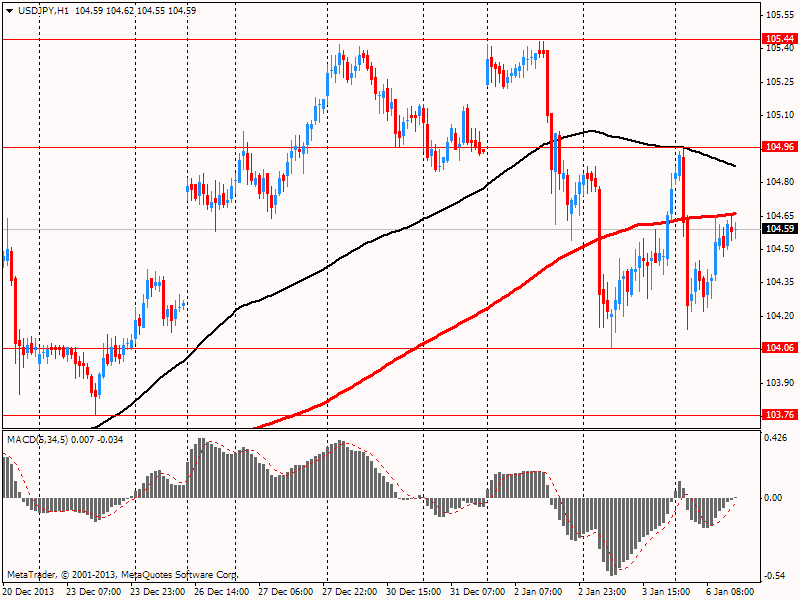The width and height of the screenshot is (800, 600).
Task: Click the 27 Dec 06:00 time axis label
Action: [x=286, y=591]
